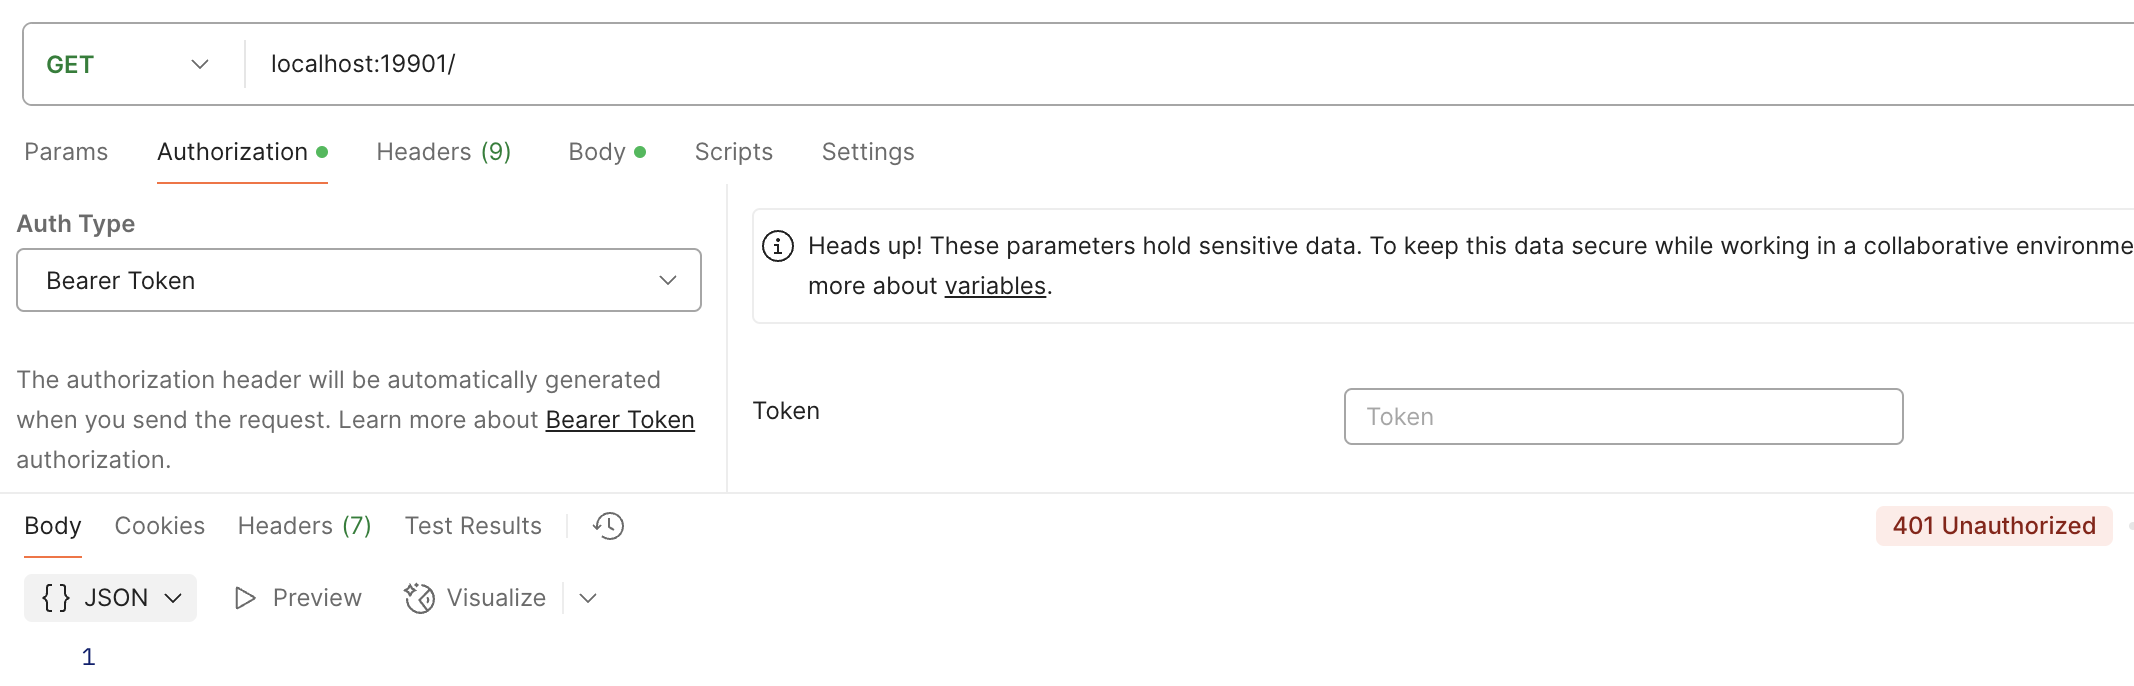Click the Visualize sparkle icon
The image size is (2134, 686).
[x=419, y=598]
